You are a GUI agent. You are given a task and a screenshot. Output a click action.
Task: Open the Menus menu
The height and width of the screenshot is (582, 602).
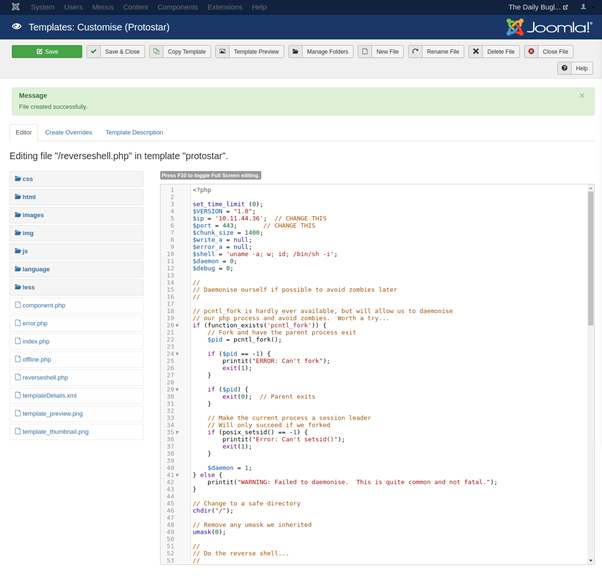click(x=103, y=7)
